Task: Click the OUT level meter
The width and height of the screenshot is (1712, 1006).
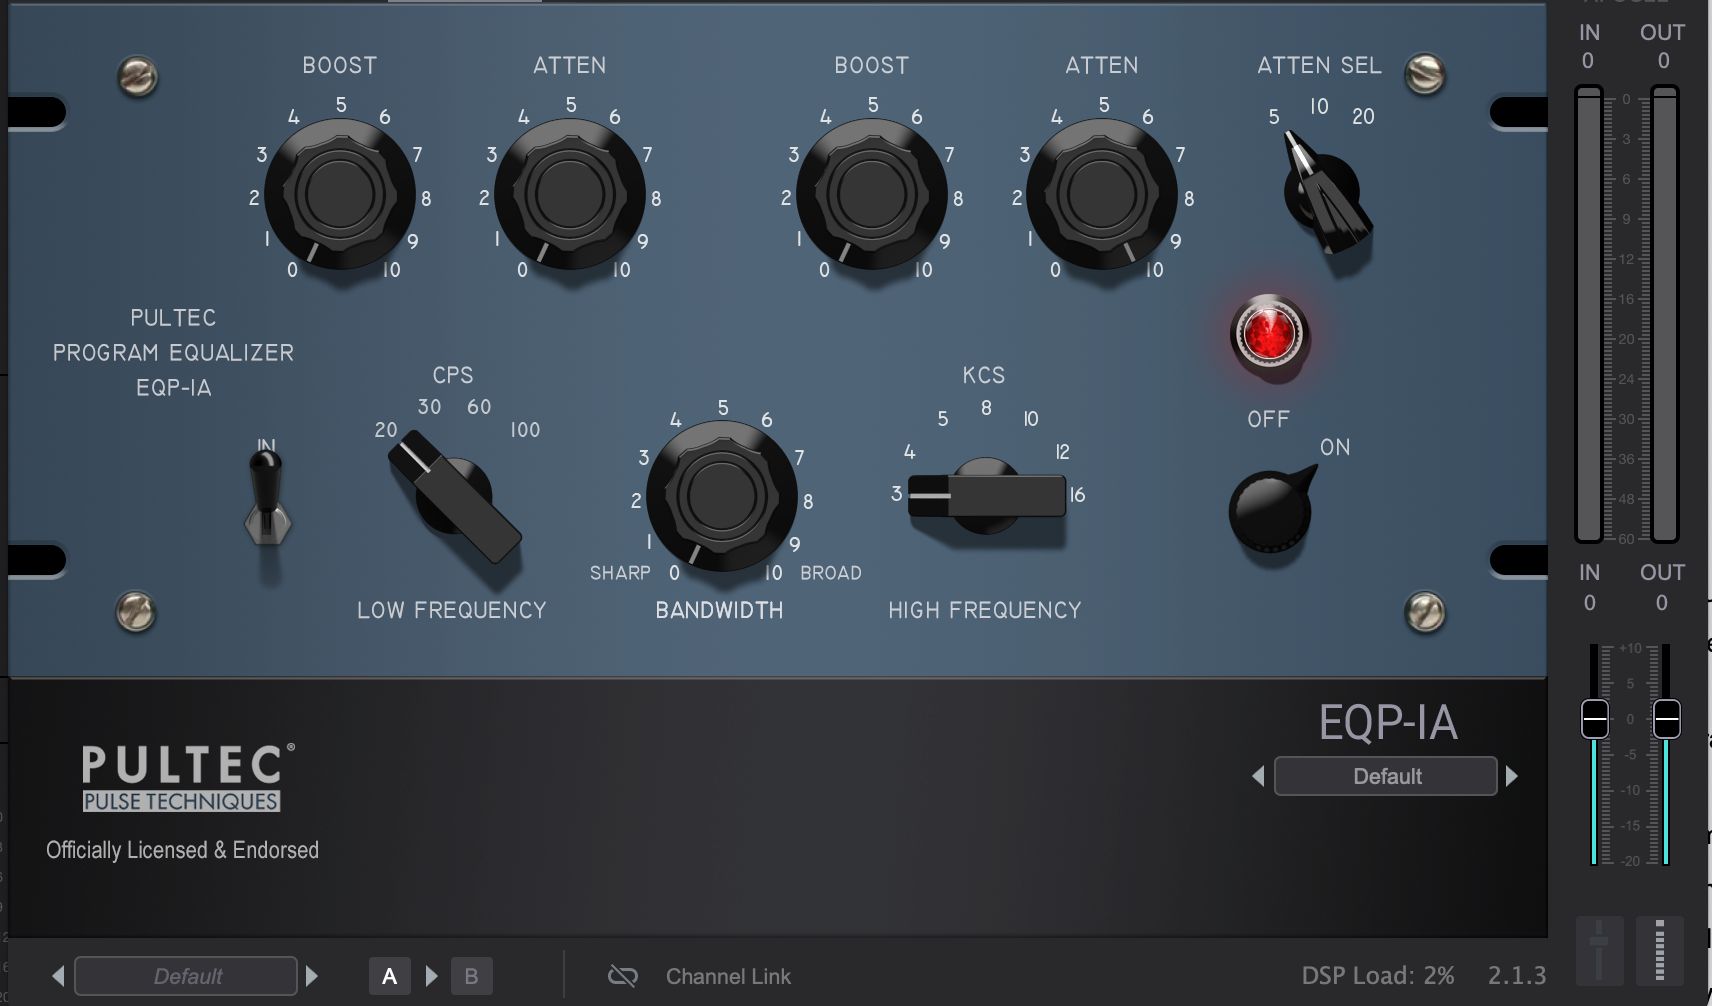Action: pos(1664,315)
